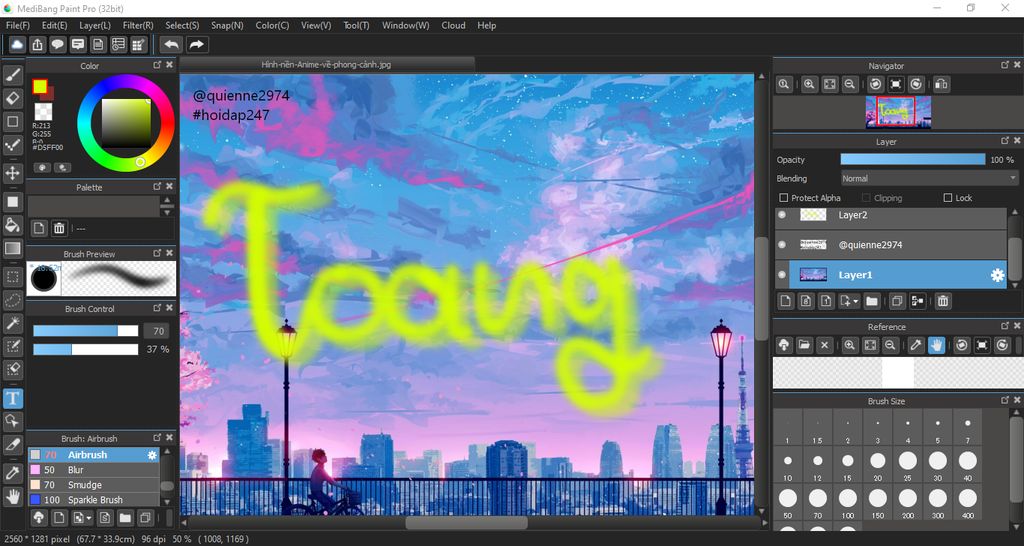Screen dimensions: 1024x546
Task: Select the Hand tool in left toolbar
Action: coord(12,496)
